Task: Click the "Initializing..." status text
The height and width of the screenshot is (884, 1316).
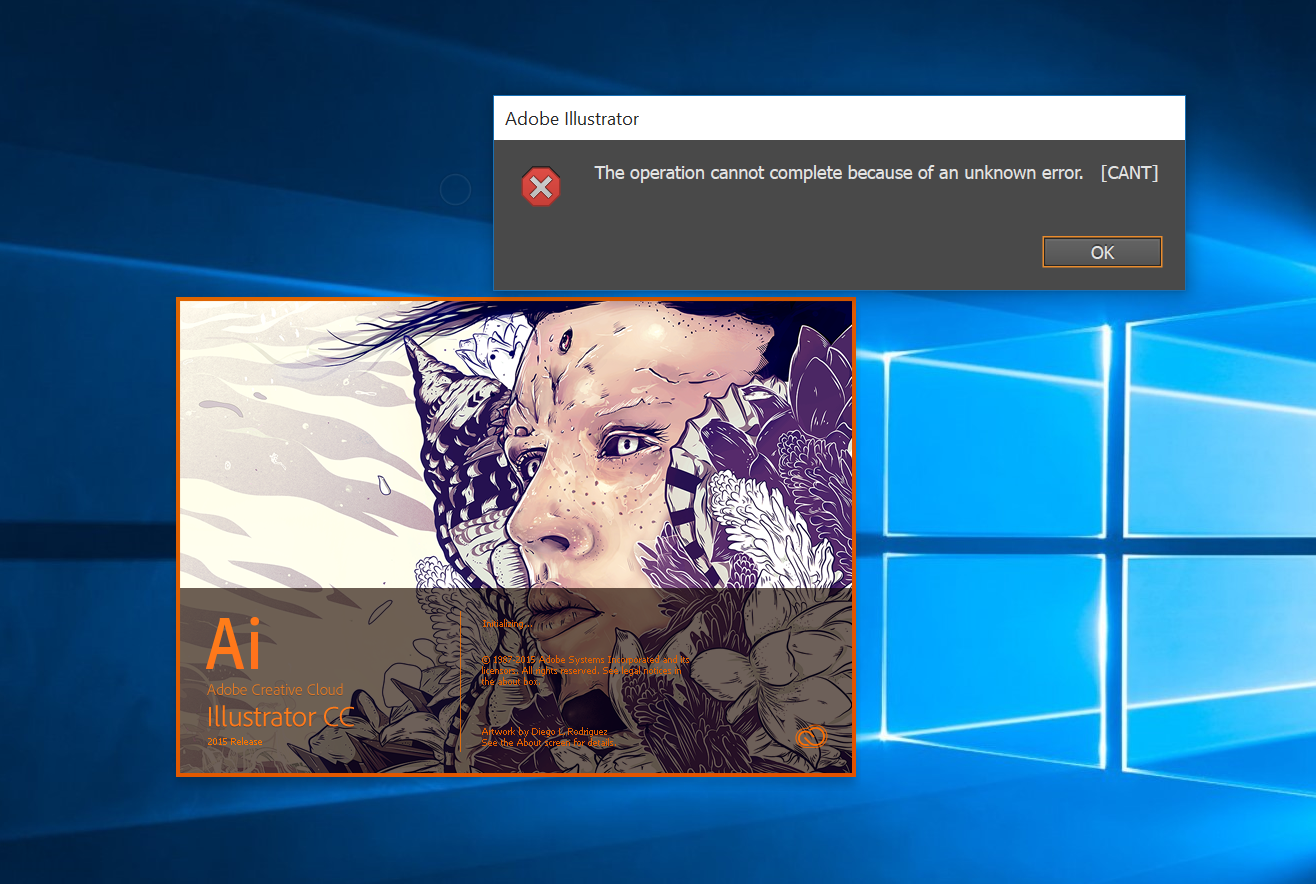Action: coord(506,623)
